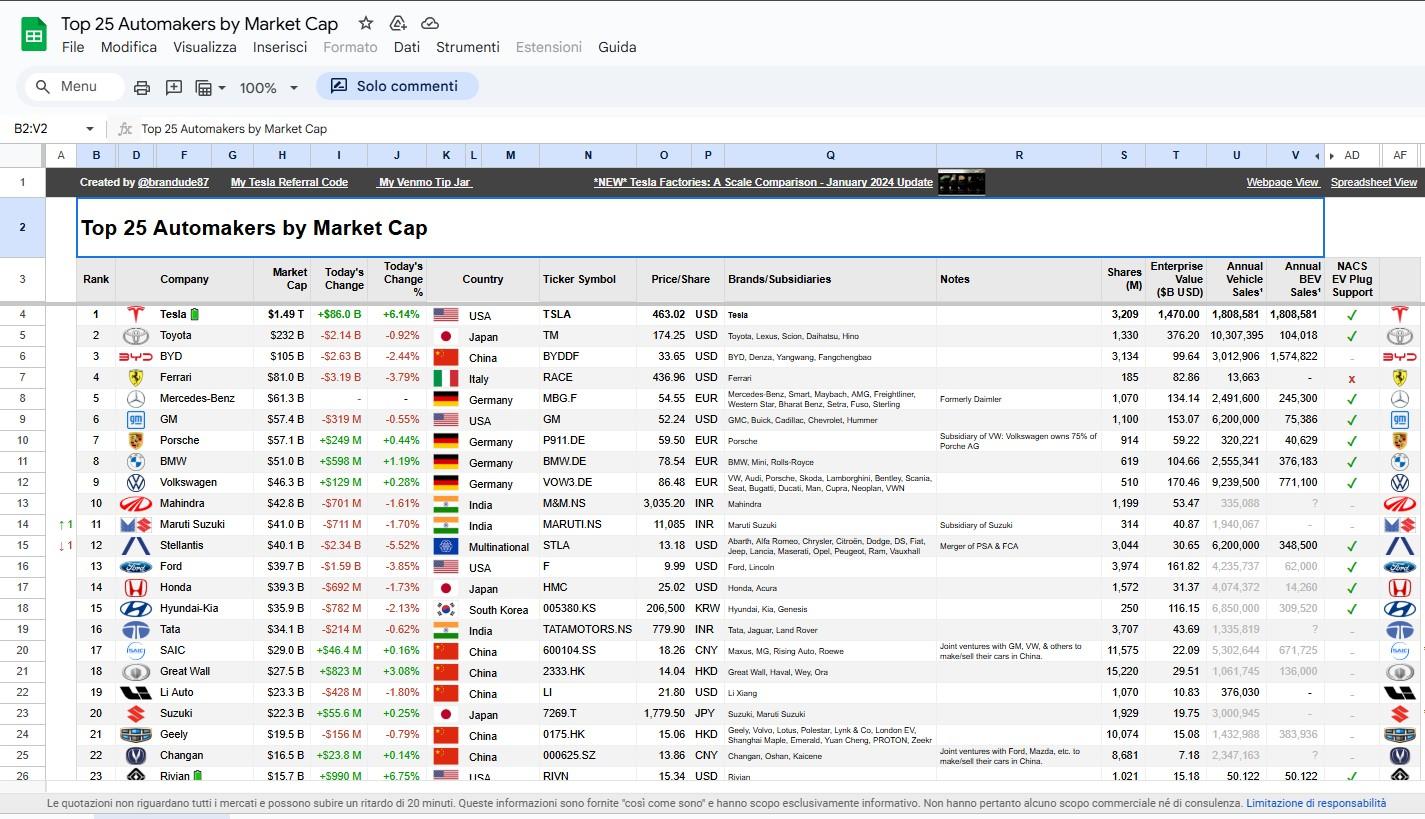This screenshot has height=819, width=1425.
Task: Select the Formerly Daimler note cell
Action: [x=1019, y=398]
